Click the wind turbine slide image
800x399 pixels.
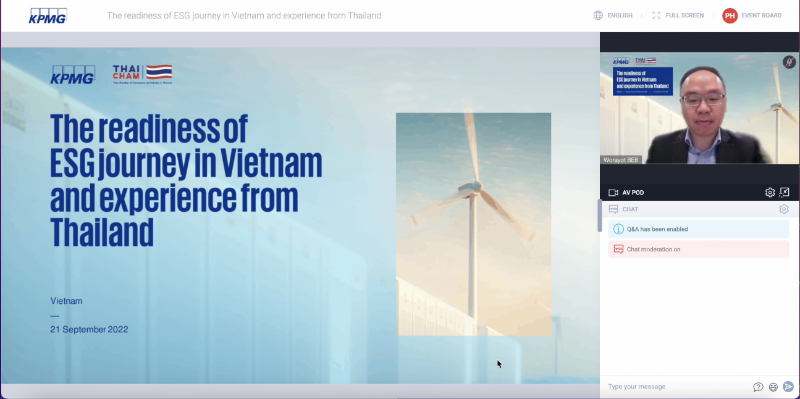click(x=473, y=225)
